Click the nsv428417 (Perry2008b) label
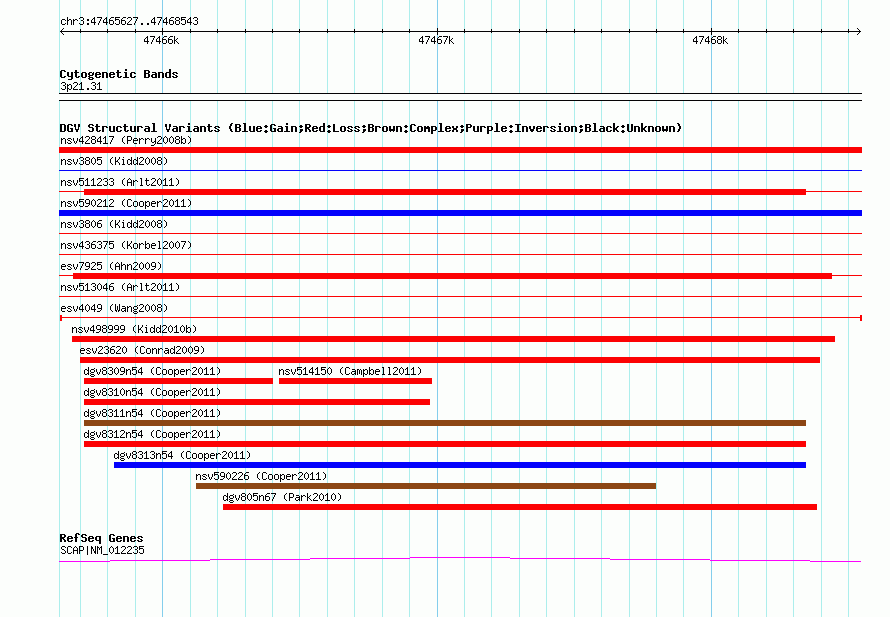Viewport: 890px width, 617px height. pyautogui.click(x=126, y=140)
